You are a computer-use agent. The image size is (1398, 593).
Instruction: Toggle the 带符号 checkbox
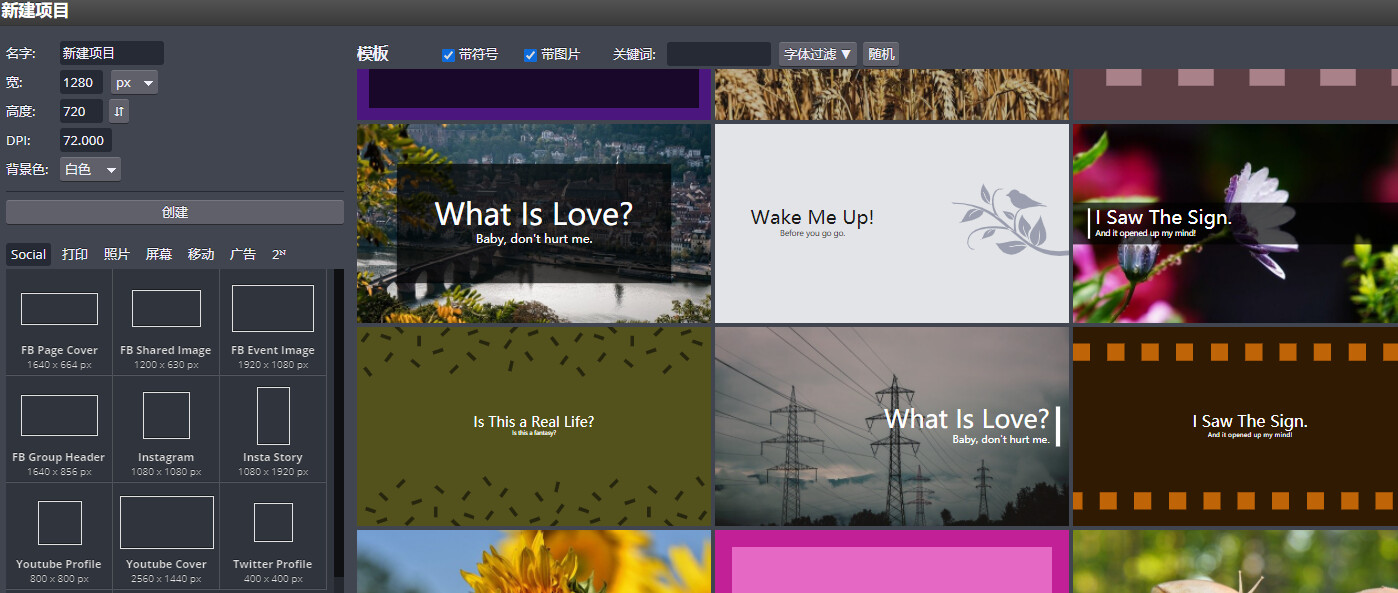click(448, 55)
